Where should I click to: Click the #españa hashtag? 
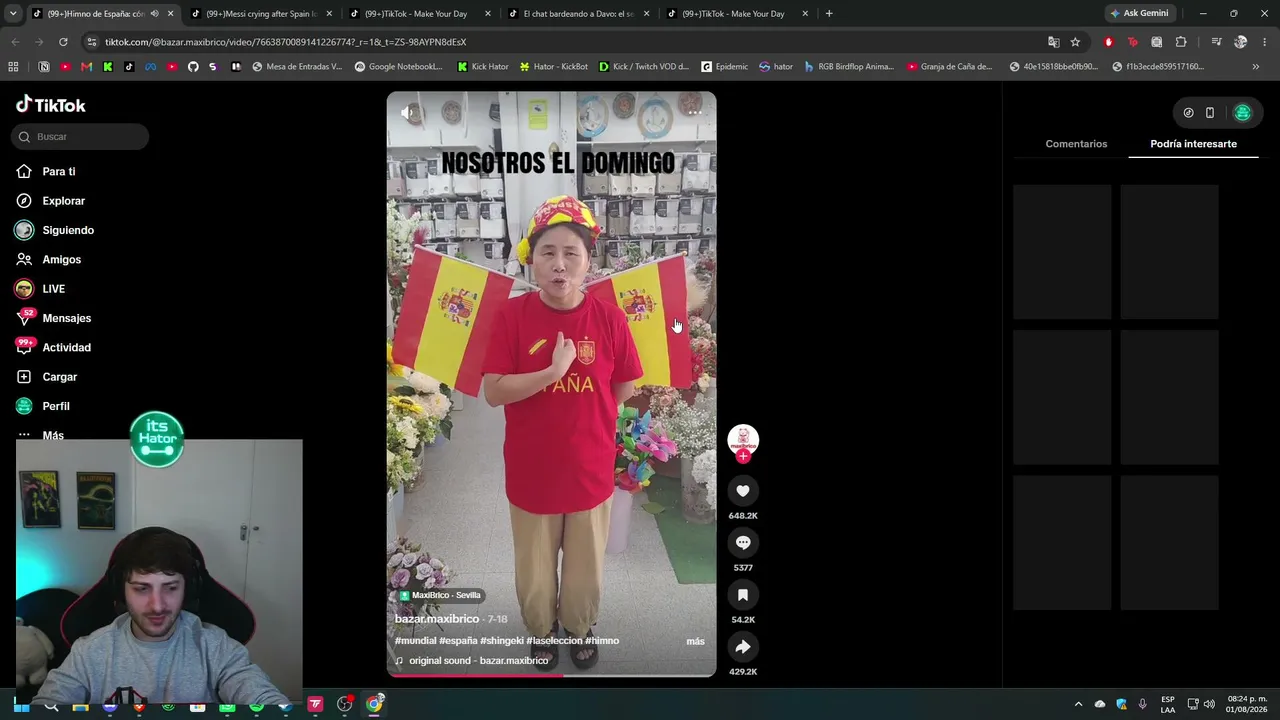click(458, 641)
